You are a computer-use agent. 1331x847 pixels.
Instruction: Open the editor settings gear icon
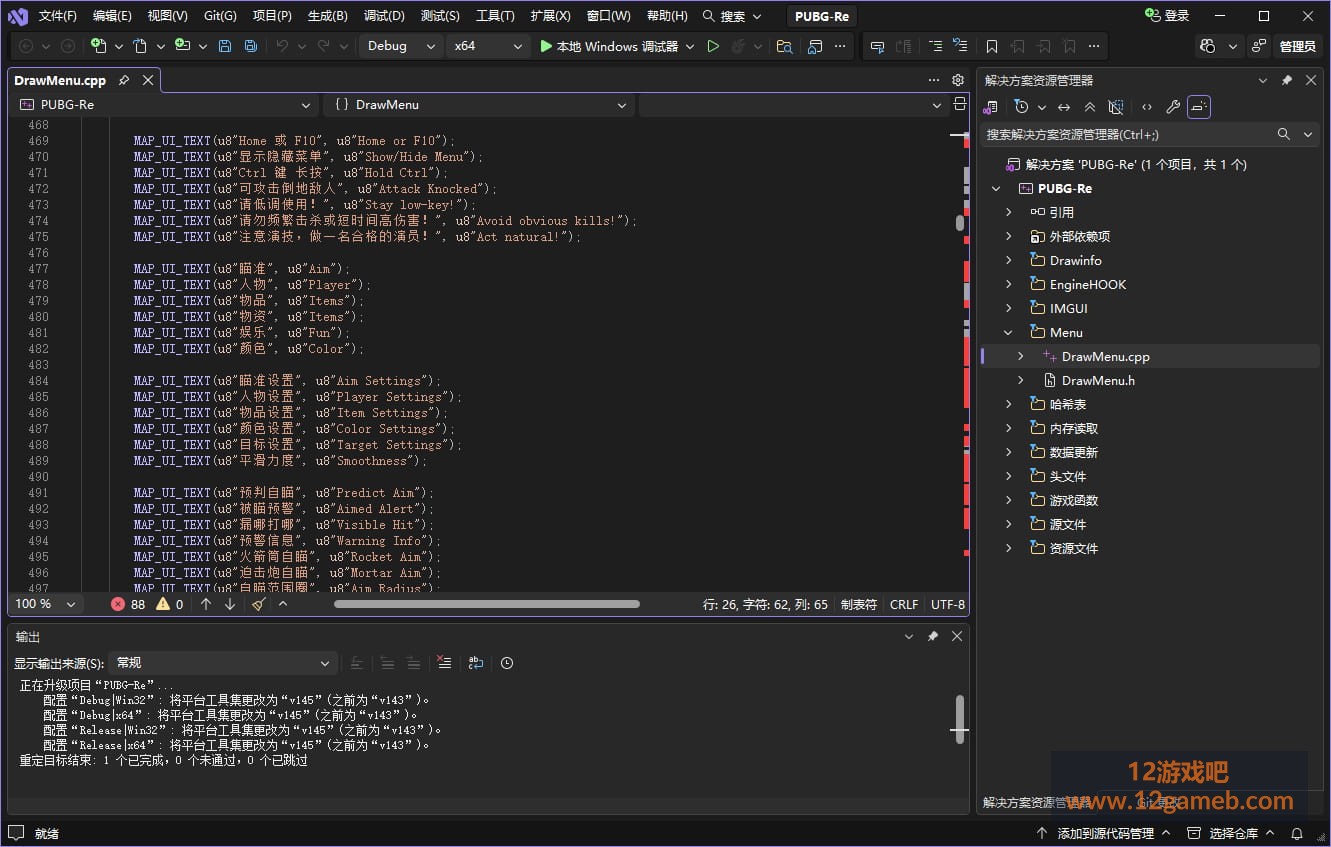coord(958,80)
